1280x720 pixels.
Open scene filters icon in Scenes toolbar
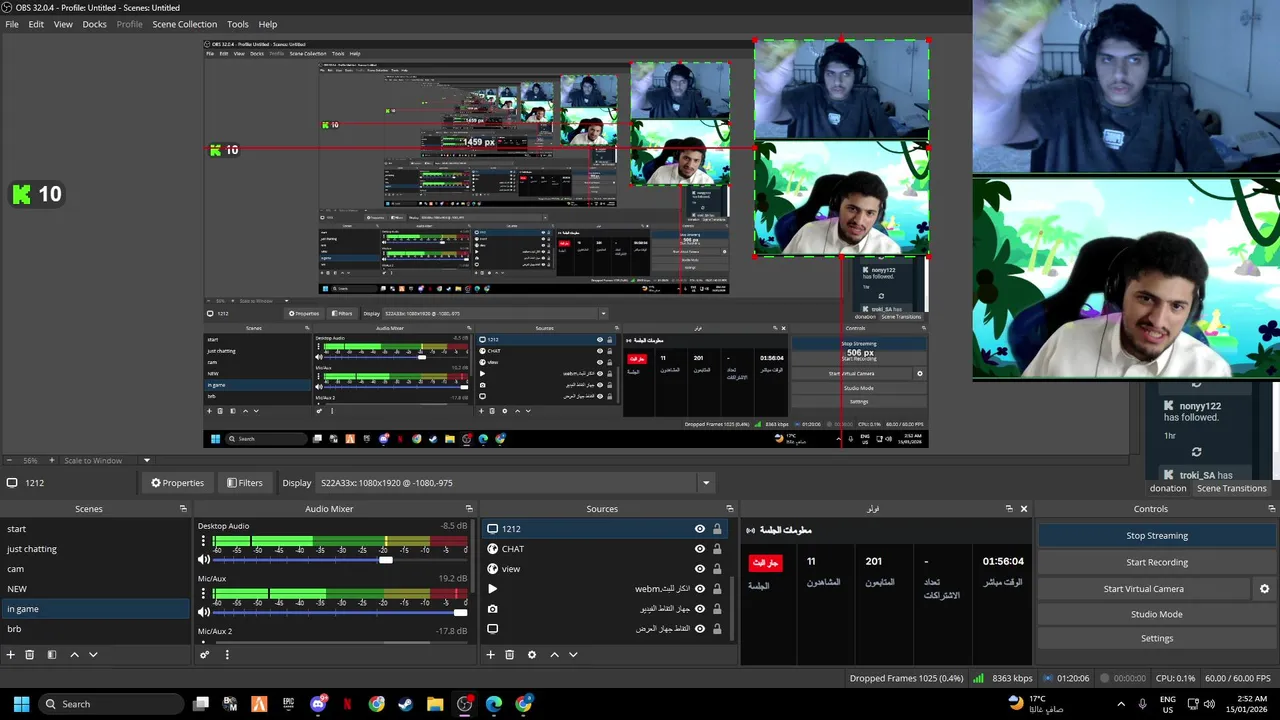(x=52, y=655)
